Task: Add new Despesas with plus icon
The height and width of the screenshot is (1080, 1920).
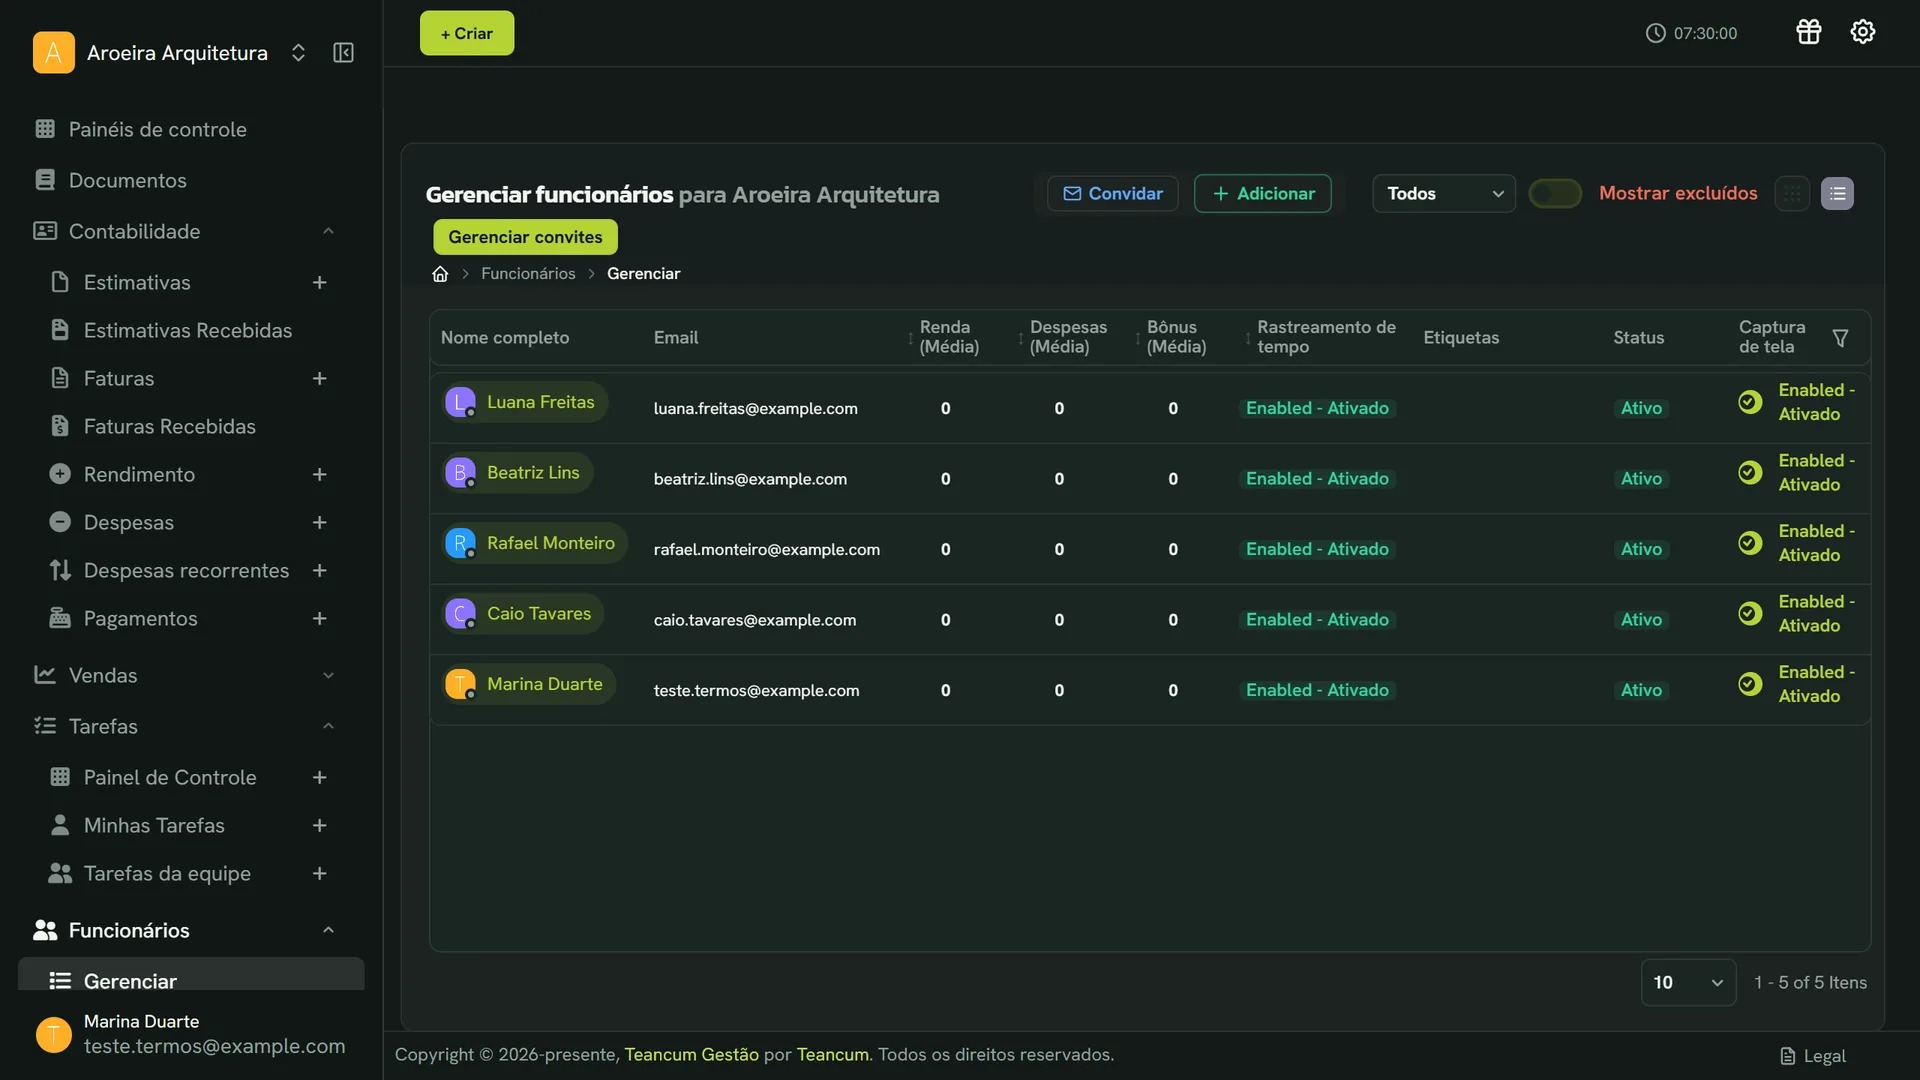Action: point(319,523)
